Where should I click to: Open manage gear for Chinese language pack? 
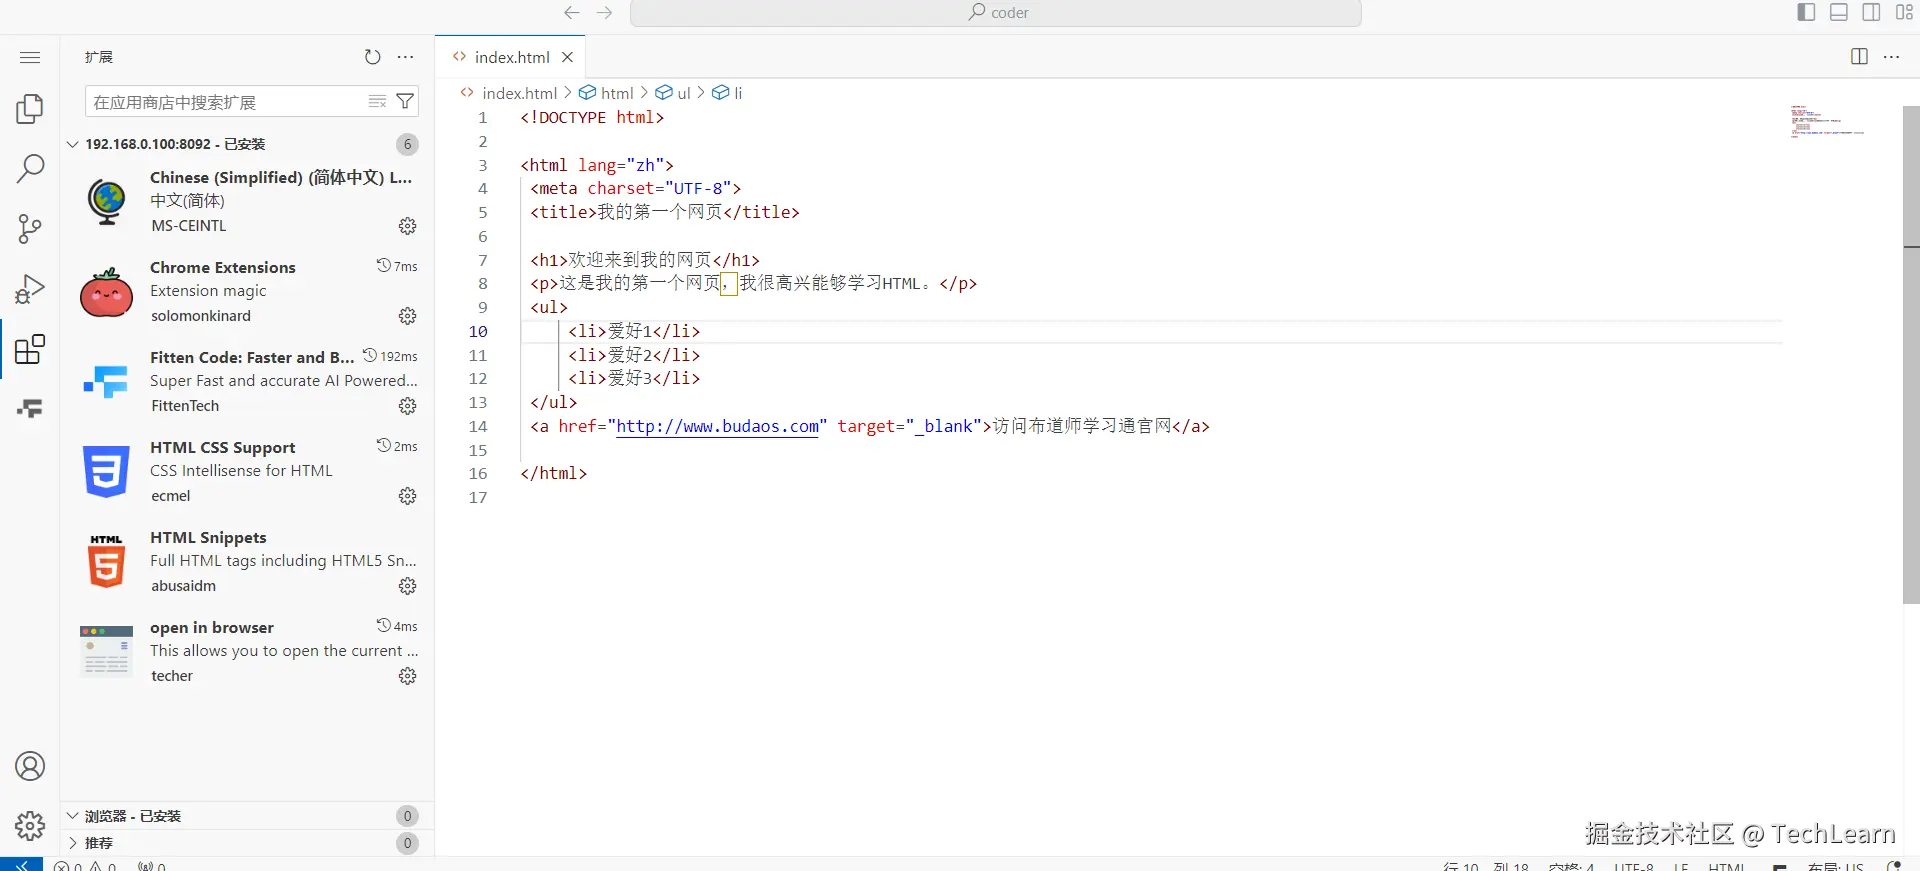click(x=407, y=226)
